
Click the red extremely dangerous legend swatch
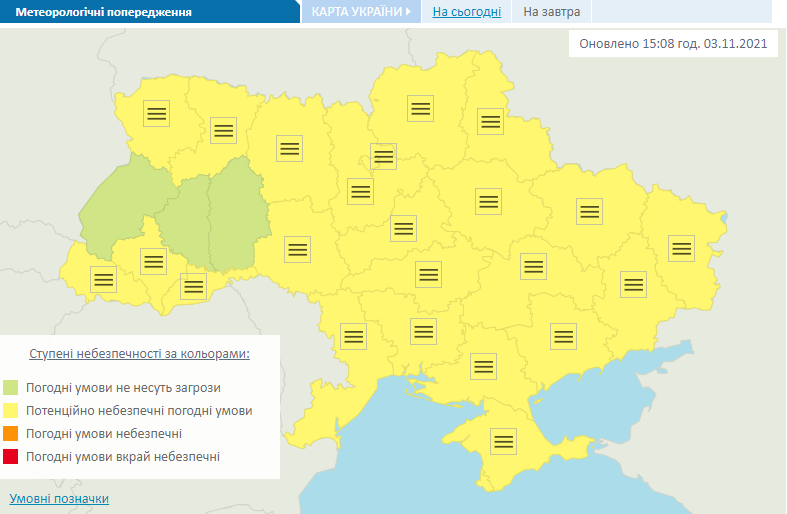click(11, 456)
